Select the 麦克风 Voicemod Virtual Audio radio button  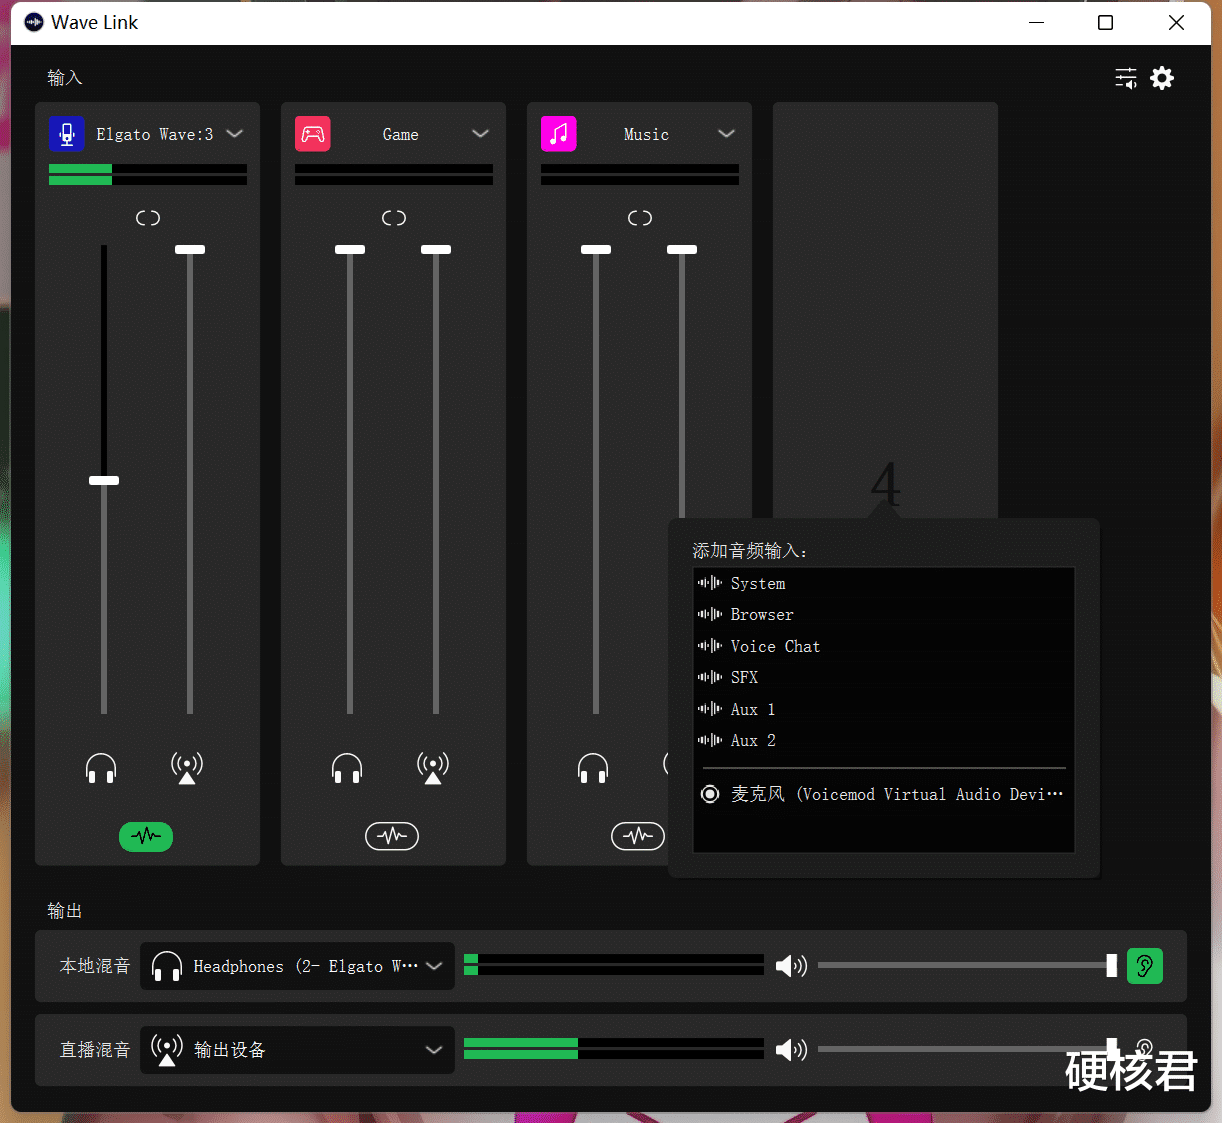point(710,793)
